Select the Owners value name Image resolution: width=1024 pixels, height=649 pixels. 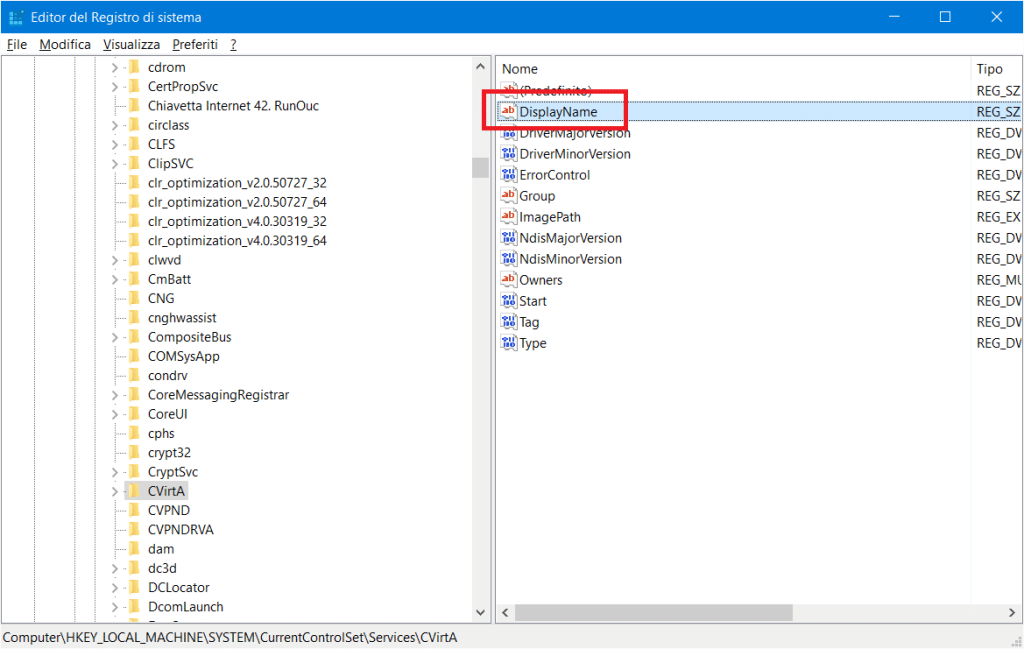pyautogui.click(x=541, y=280)
